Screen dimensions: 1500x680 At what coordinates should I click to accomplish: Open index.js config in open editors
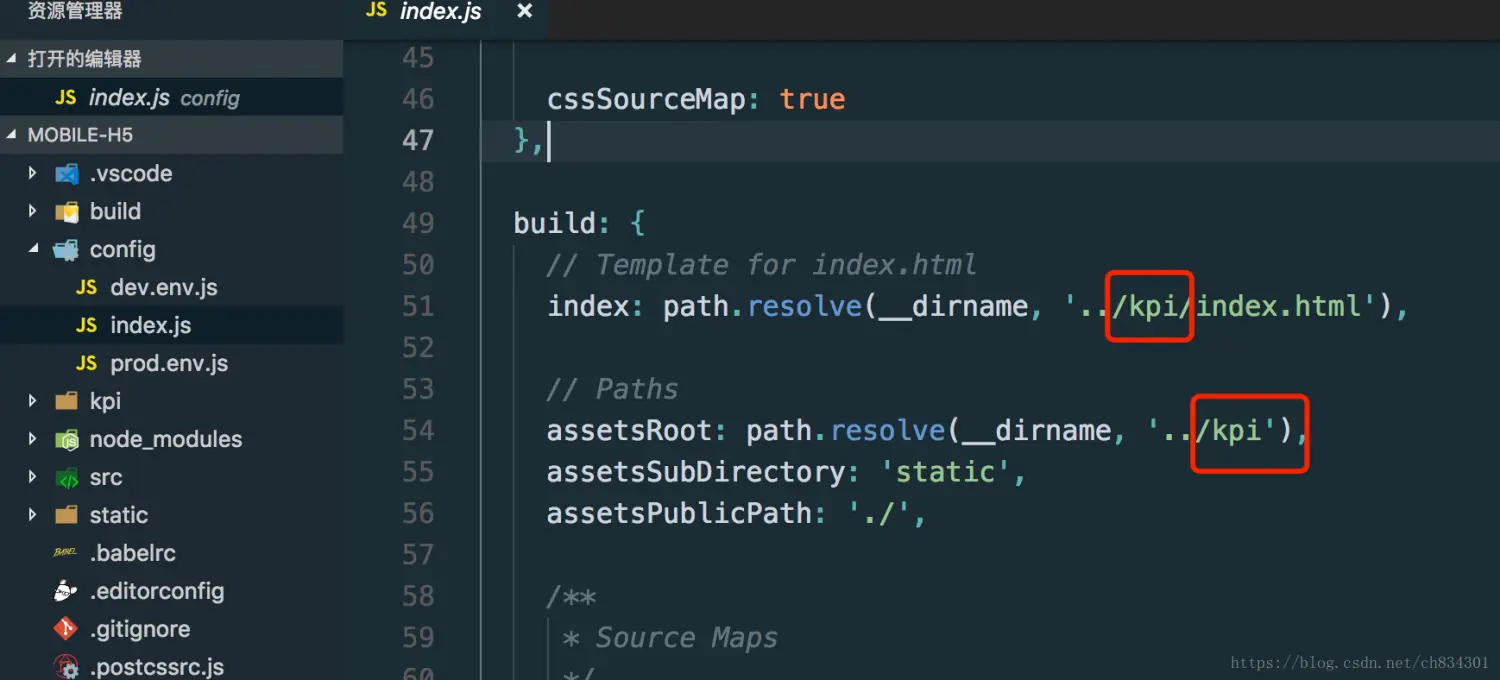click(172, 97)
